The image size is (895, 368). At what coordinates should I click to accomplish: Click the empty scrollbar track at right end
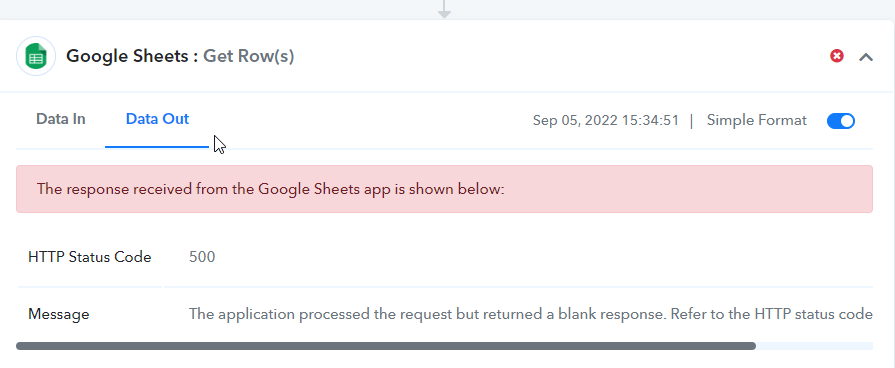815,346
